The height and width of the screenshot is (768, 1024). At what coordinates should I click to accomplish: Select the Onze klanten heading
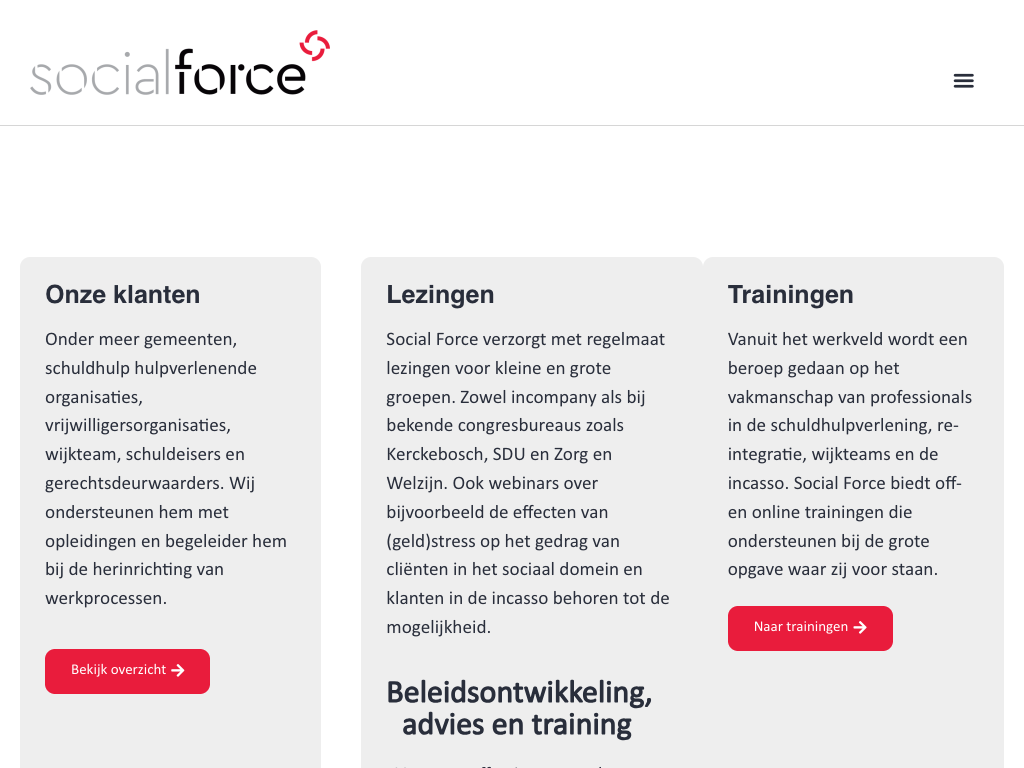(122, 295)
